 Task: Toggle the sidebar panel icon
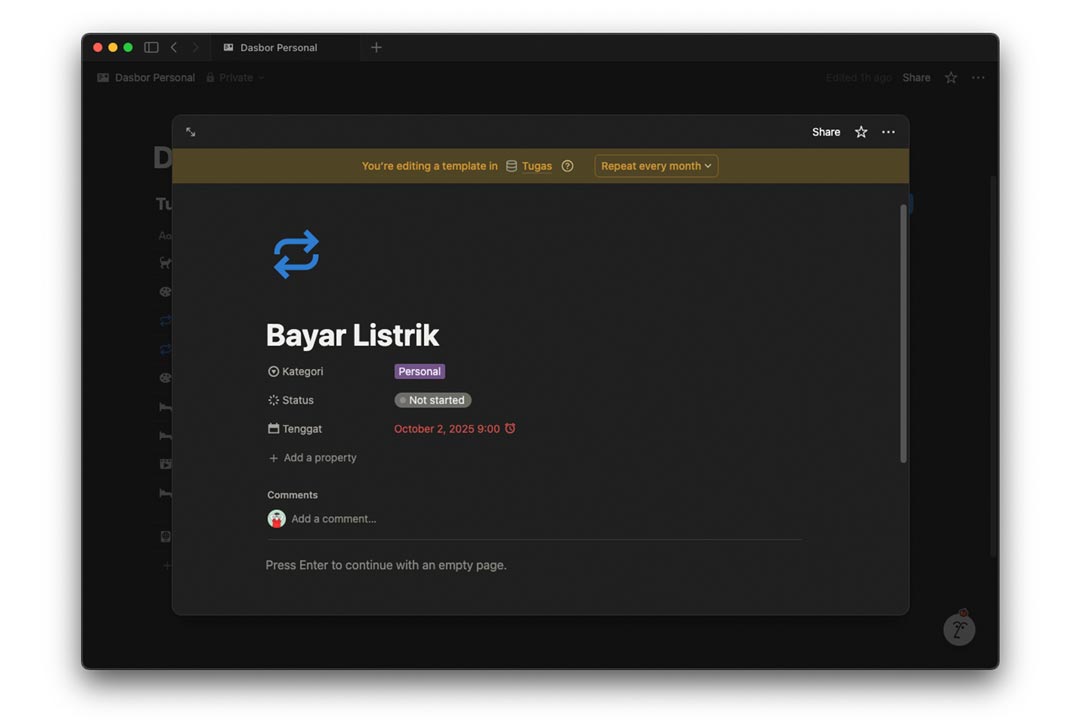[x=151, y=47]
